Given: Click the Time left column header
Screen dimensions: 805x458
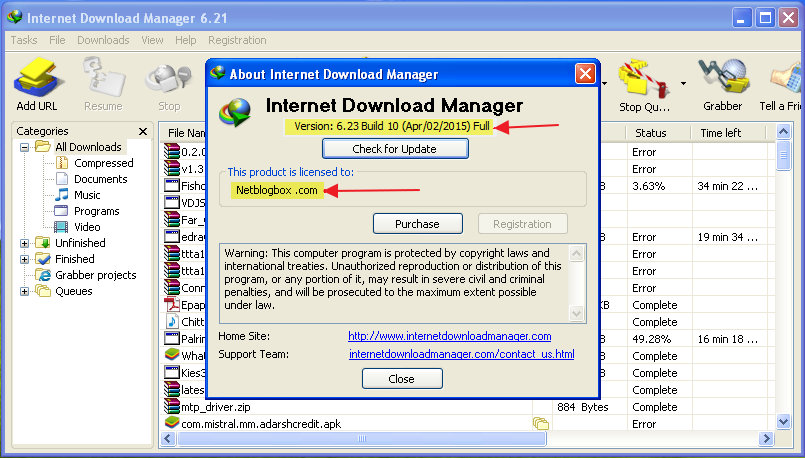Looking at the screenshot, I should (720, 133).
